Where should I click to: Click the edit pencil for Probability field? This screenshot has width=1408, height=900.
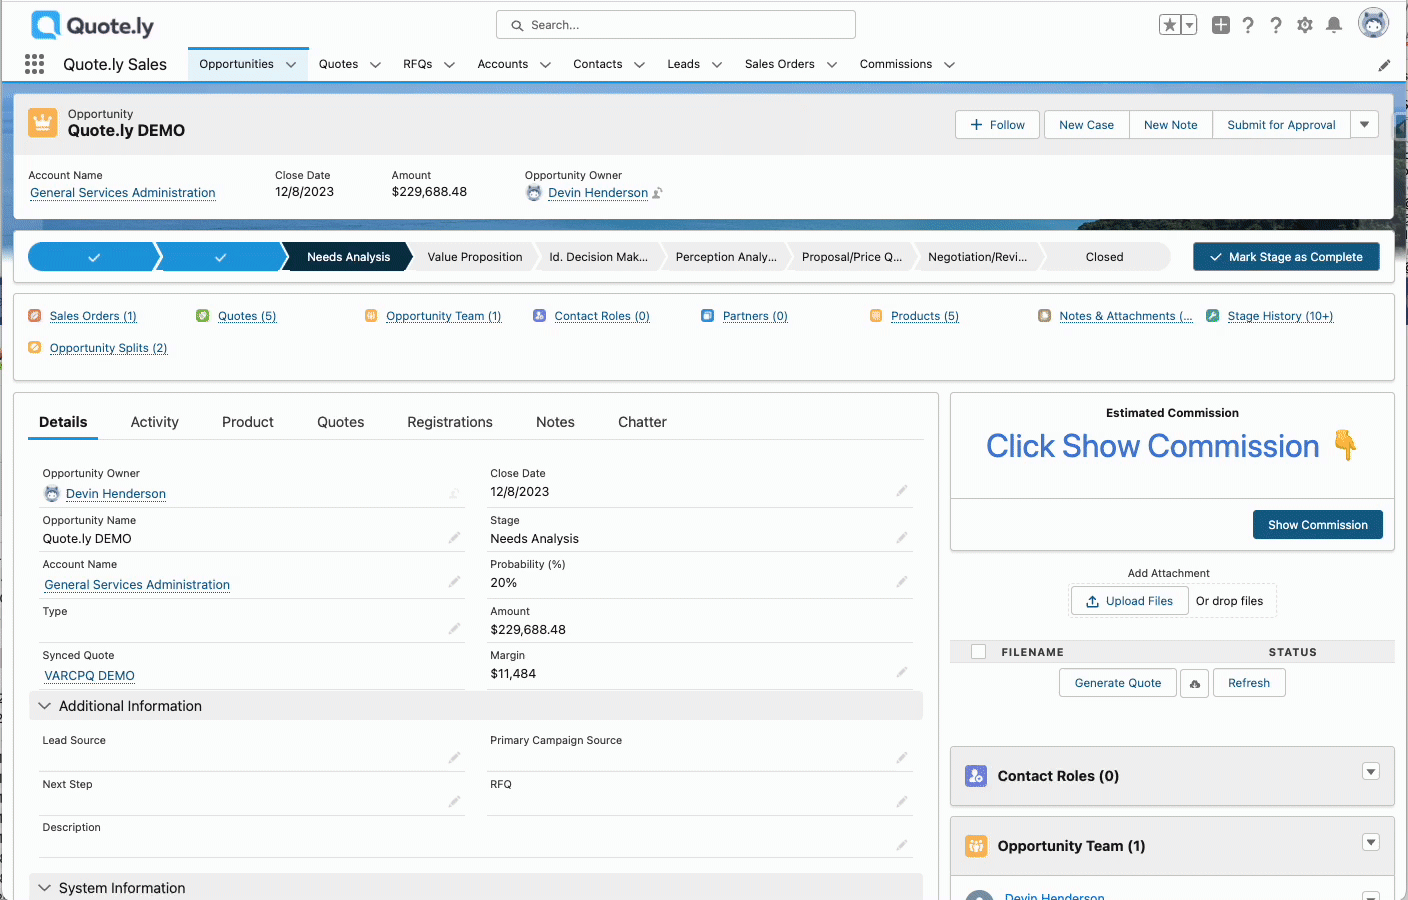(902, 582)
